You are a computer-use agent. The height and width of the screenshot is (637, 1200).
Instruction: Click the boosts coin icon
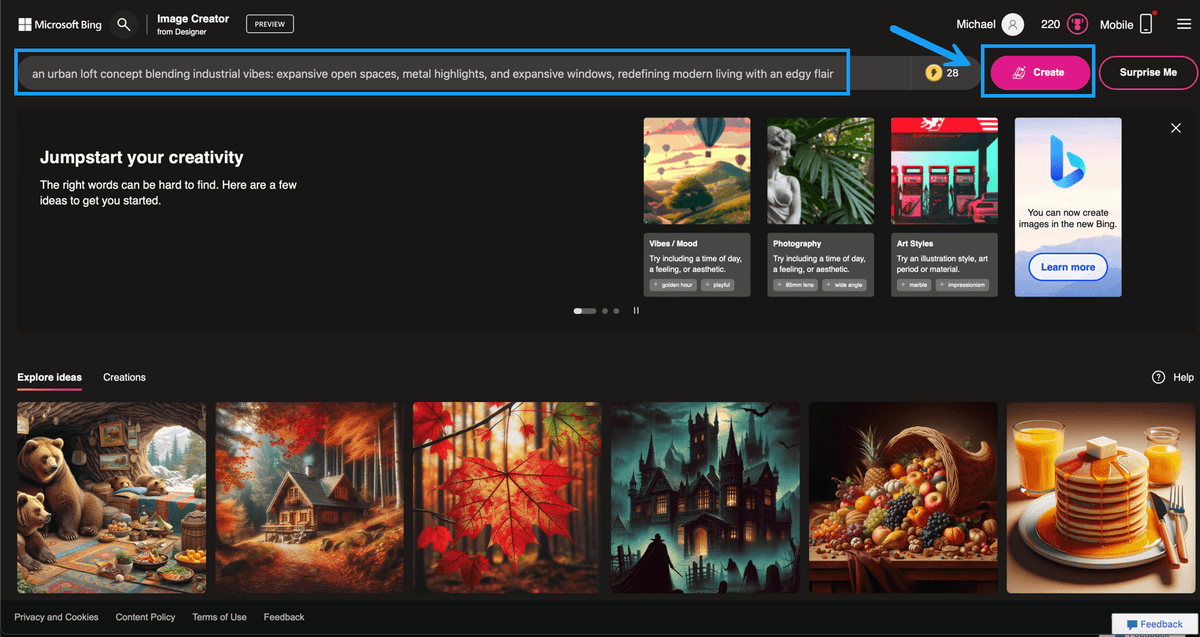(934, 73)
